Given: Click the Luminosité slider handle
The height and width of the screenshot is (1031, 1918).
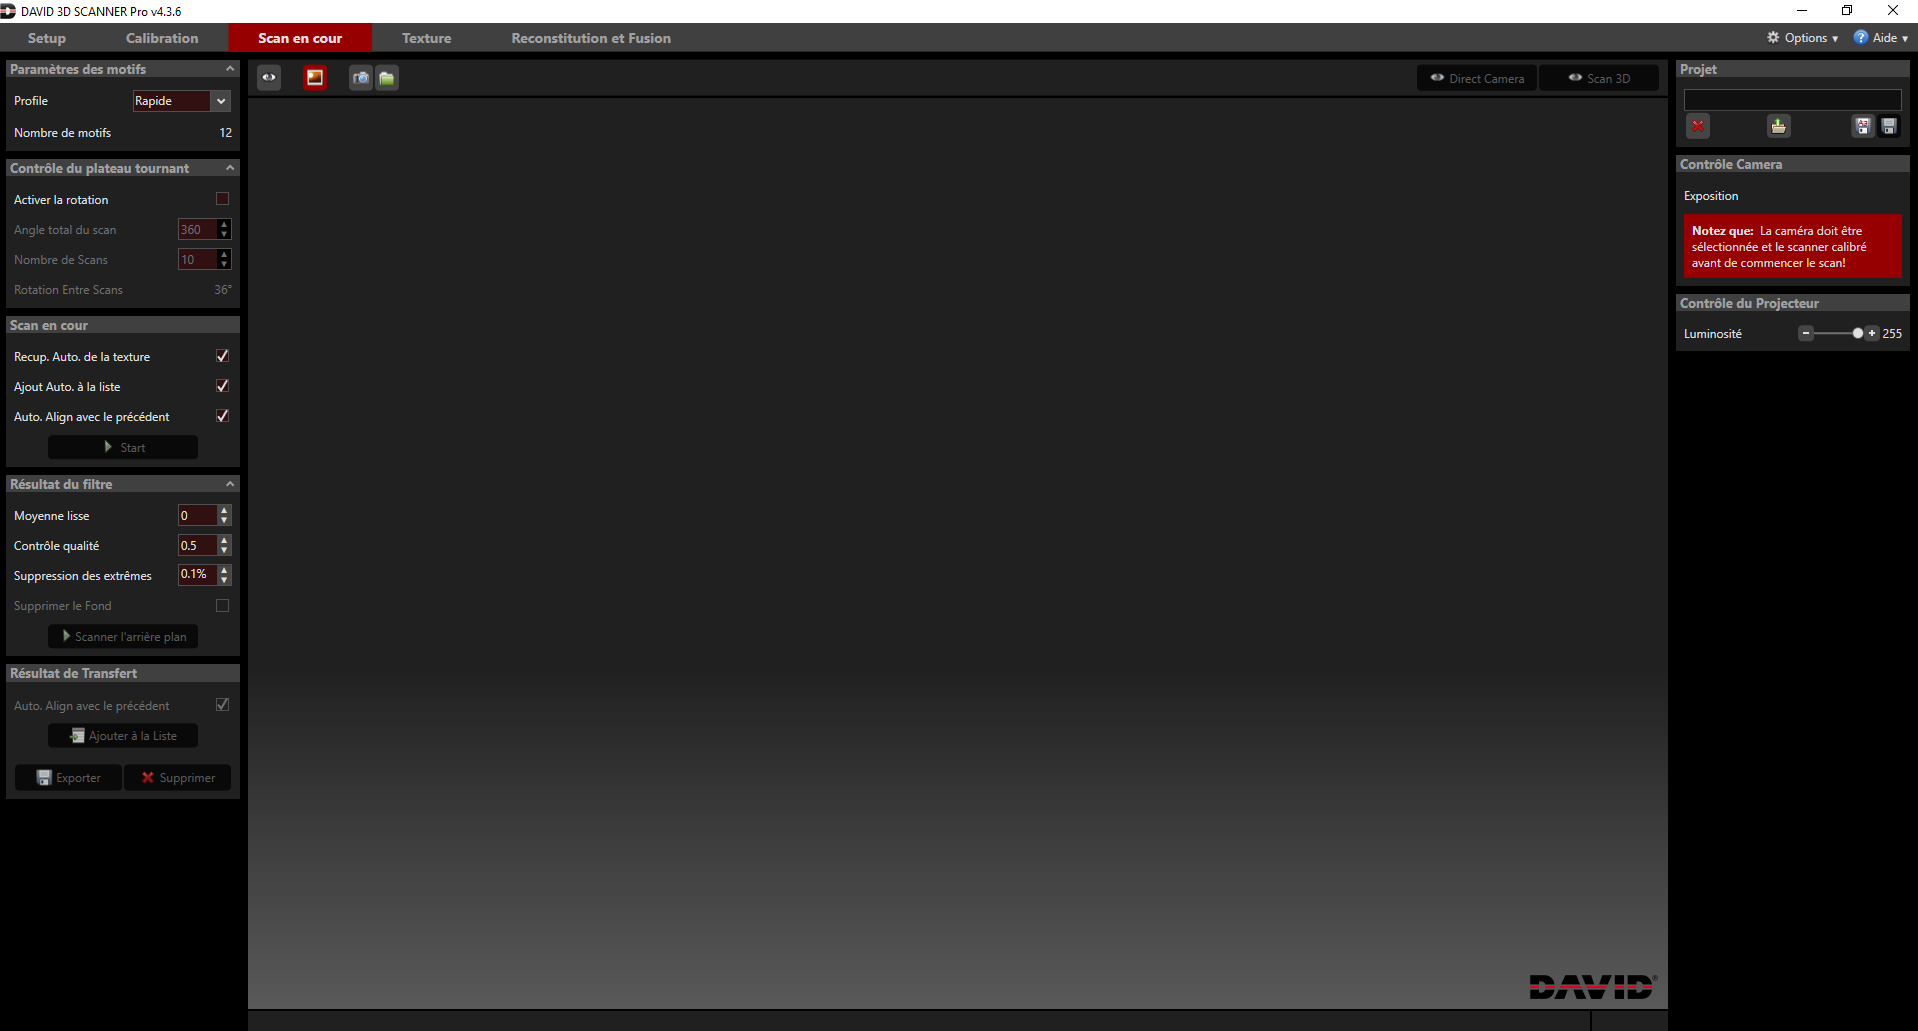Looking at the screenshot, I should (1857, 333).
